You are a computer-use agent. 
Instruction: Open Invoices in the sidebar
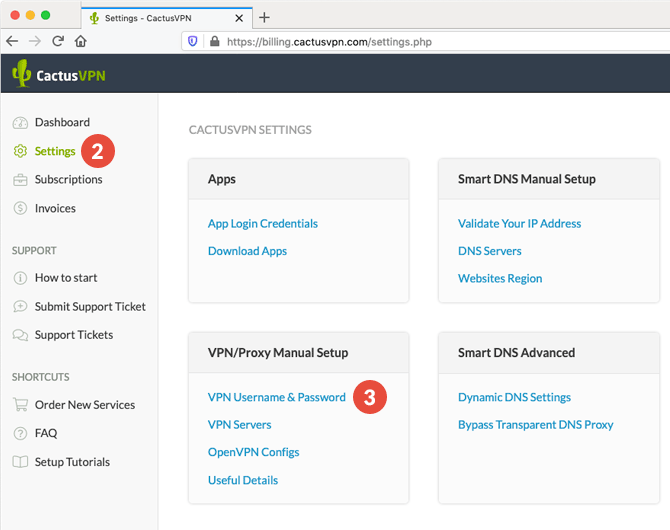click(55, 208)
